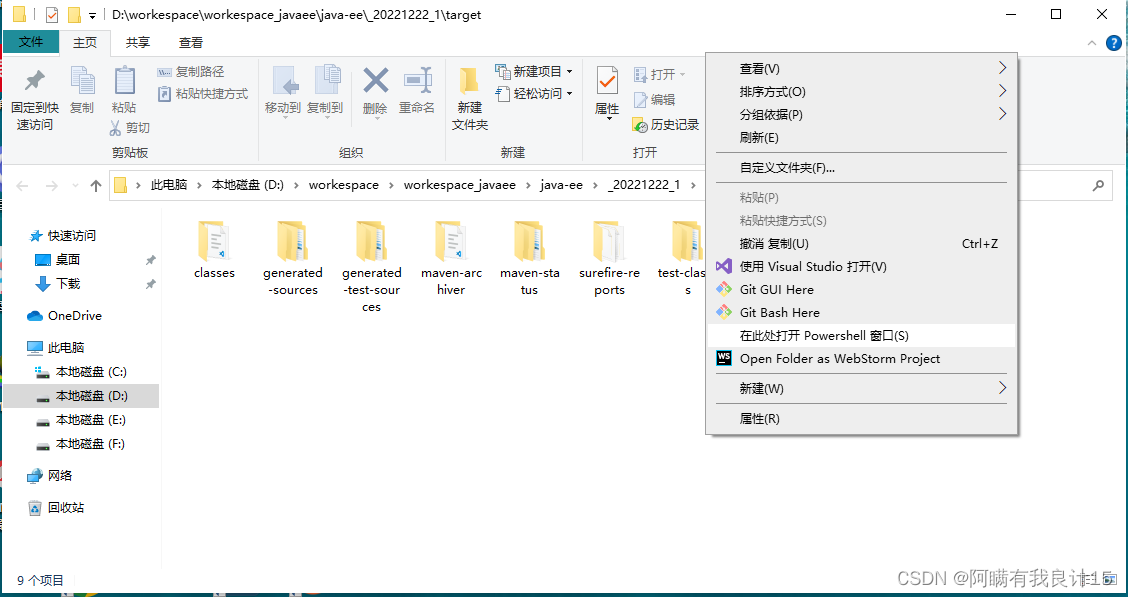1128x597 pixels.
Task: Expand Group By (分组依据) submenu
Action: click(x=862, y=115)
